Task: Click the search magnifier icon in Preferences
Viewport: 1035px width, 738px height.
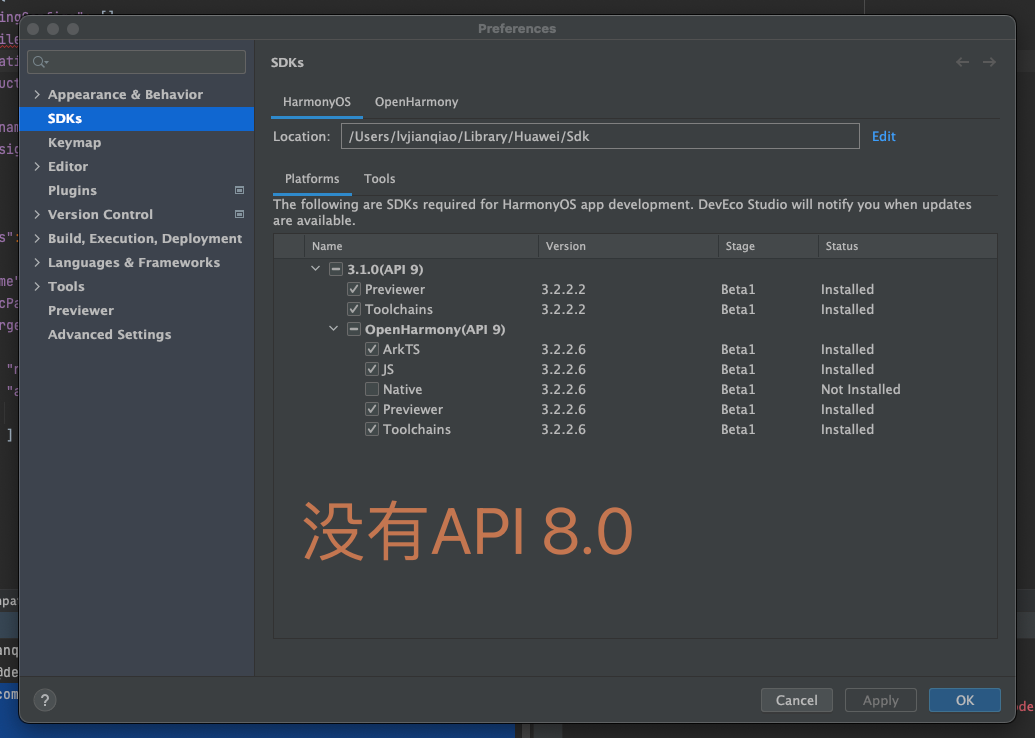Action: click(x=40, y=62)
